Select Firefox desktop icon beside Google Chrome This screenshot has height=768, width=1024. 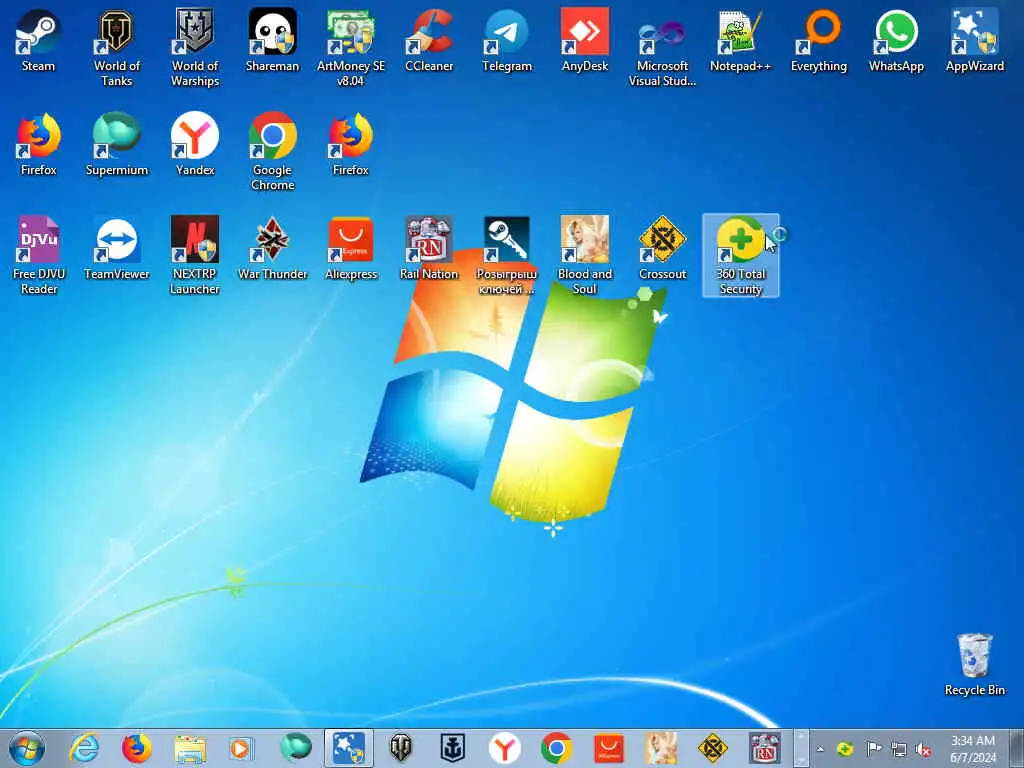[x=351, y=145]
